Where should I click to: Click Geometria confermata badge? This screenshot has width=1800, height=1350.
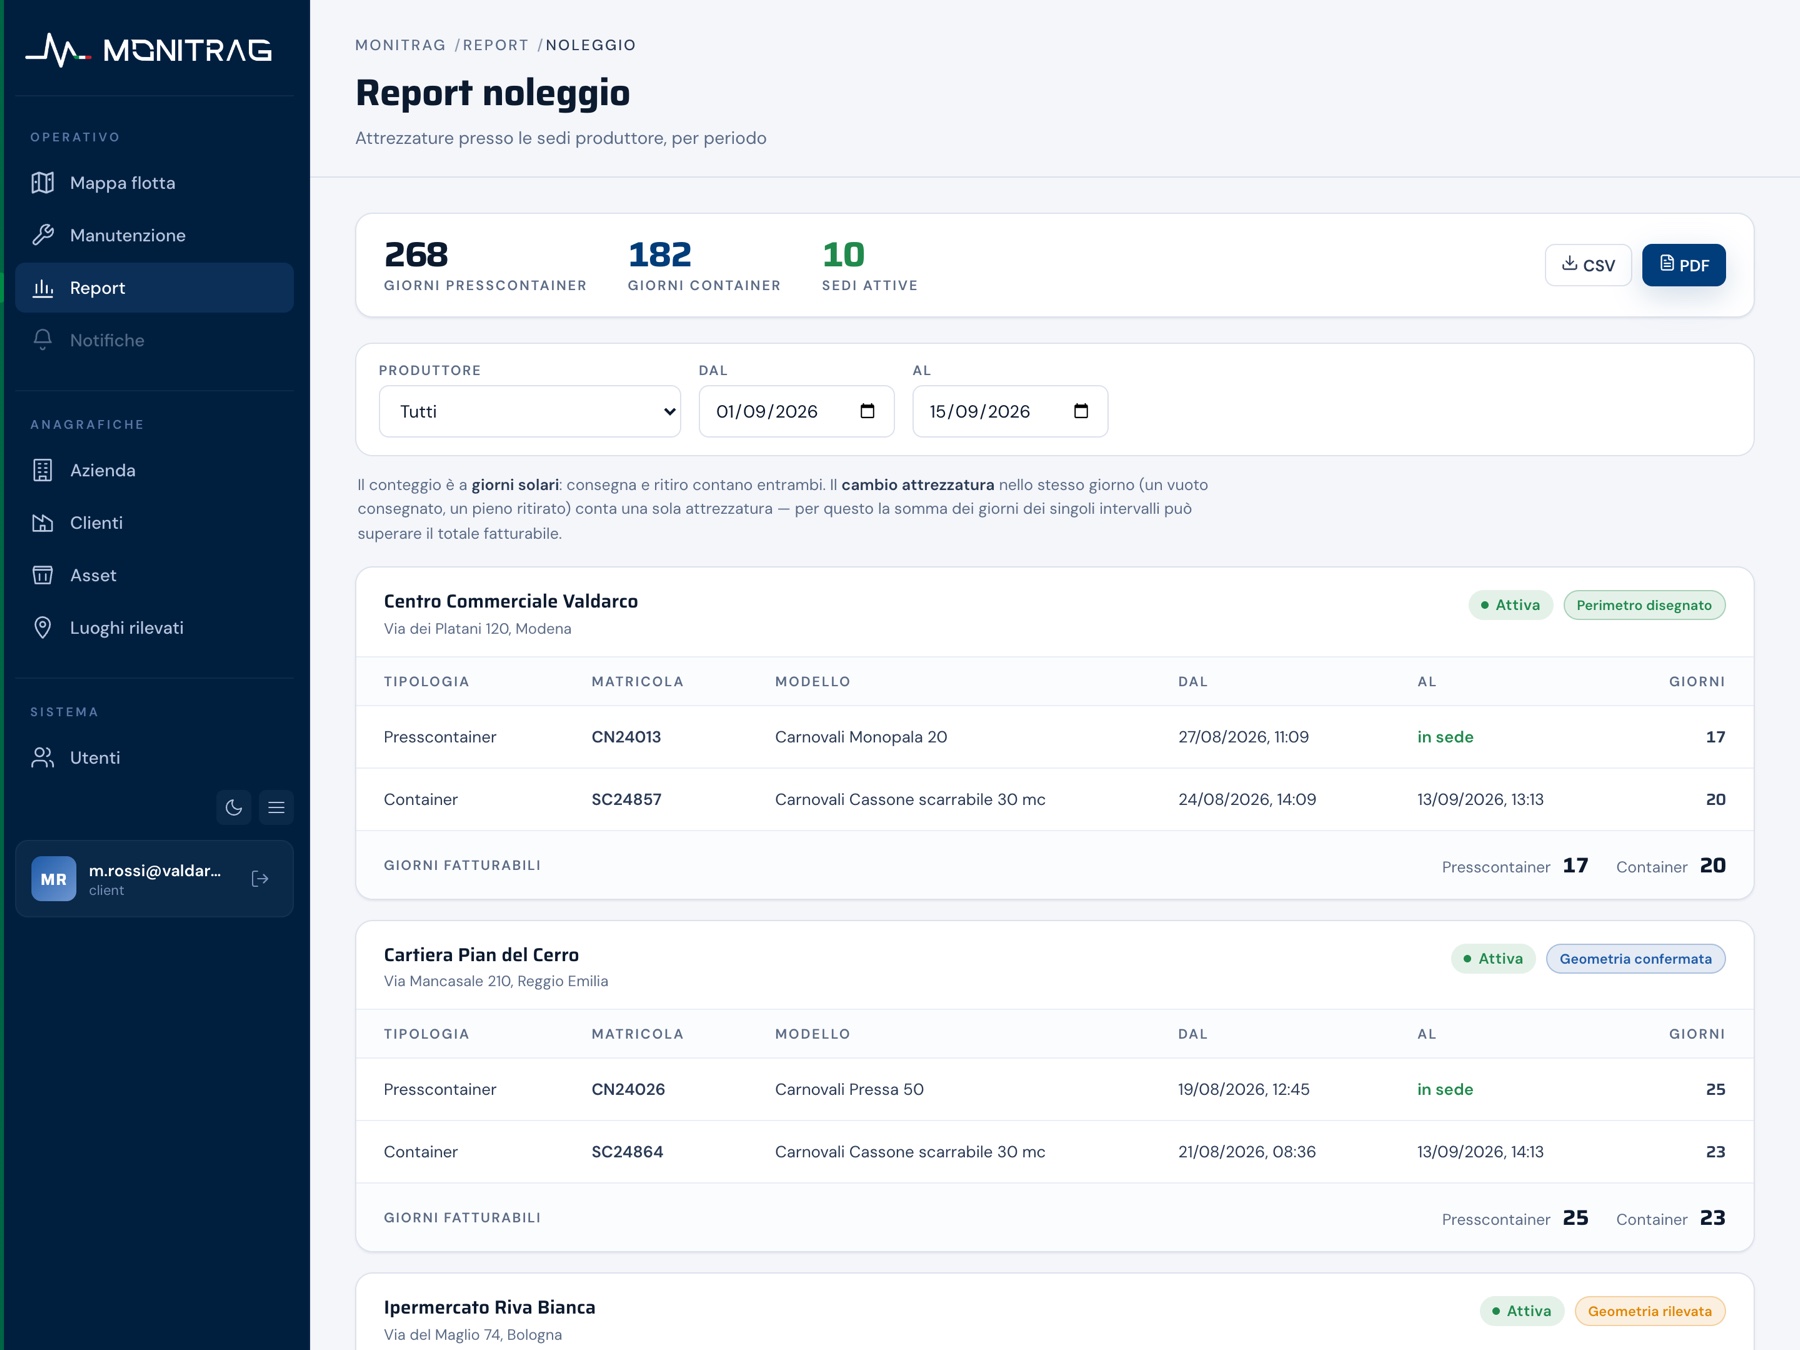coord(1636,959)
